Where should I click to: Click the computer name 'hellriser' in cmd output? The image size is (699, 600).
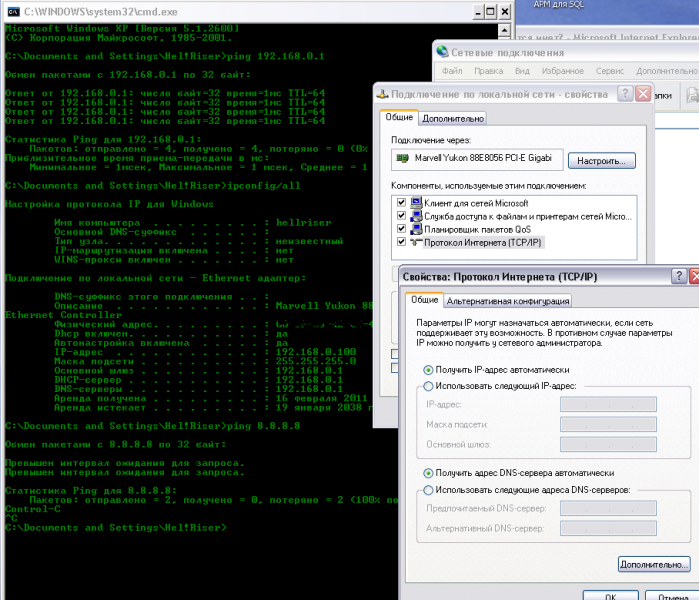(303, 222)
